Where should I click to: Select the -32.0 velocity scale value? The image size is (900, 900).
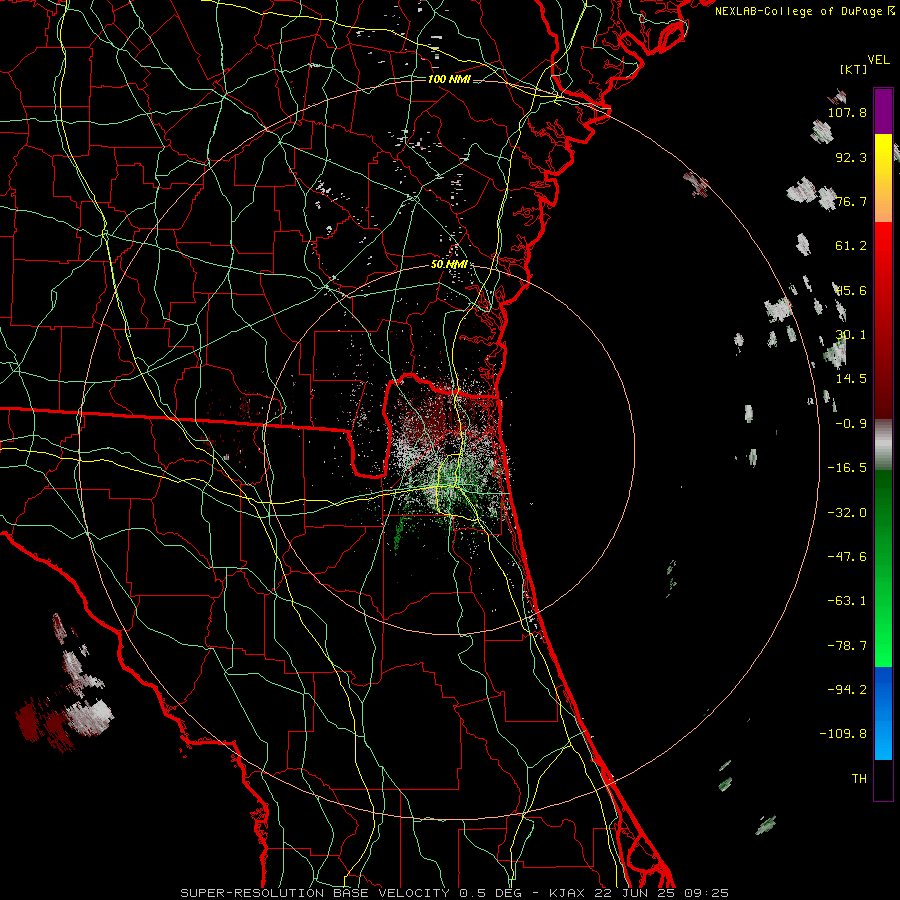(847, 513)
